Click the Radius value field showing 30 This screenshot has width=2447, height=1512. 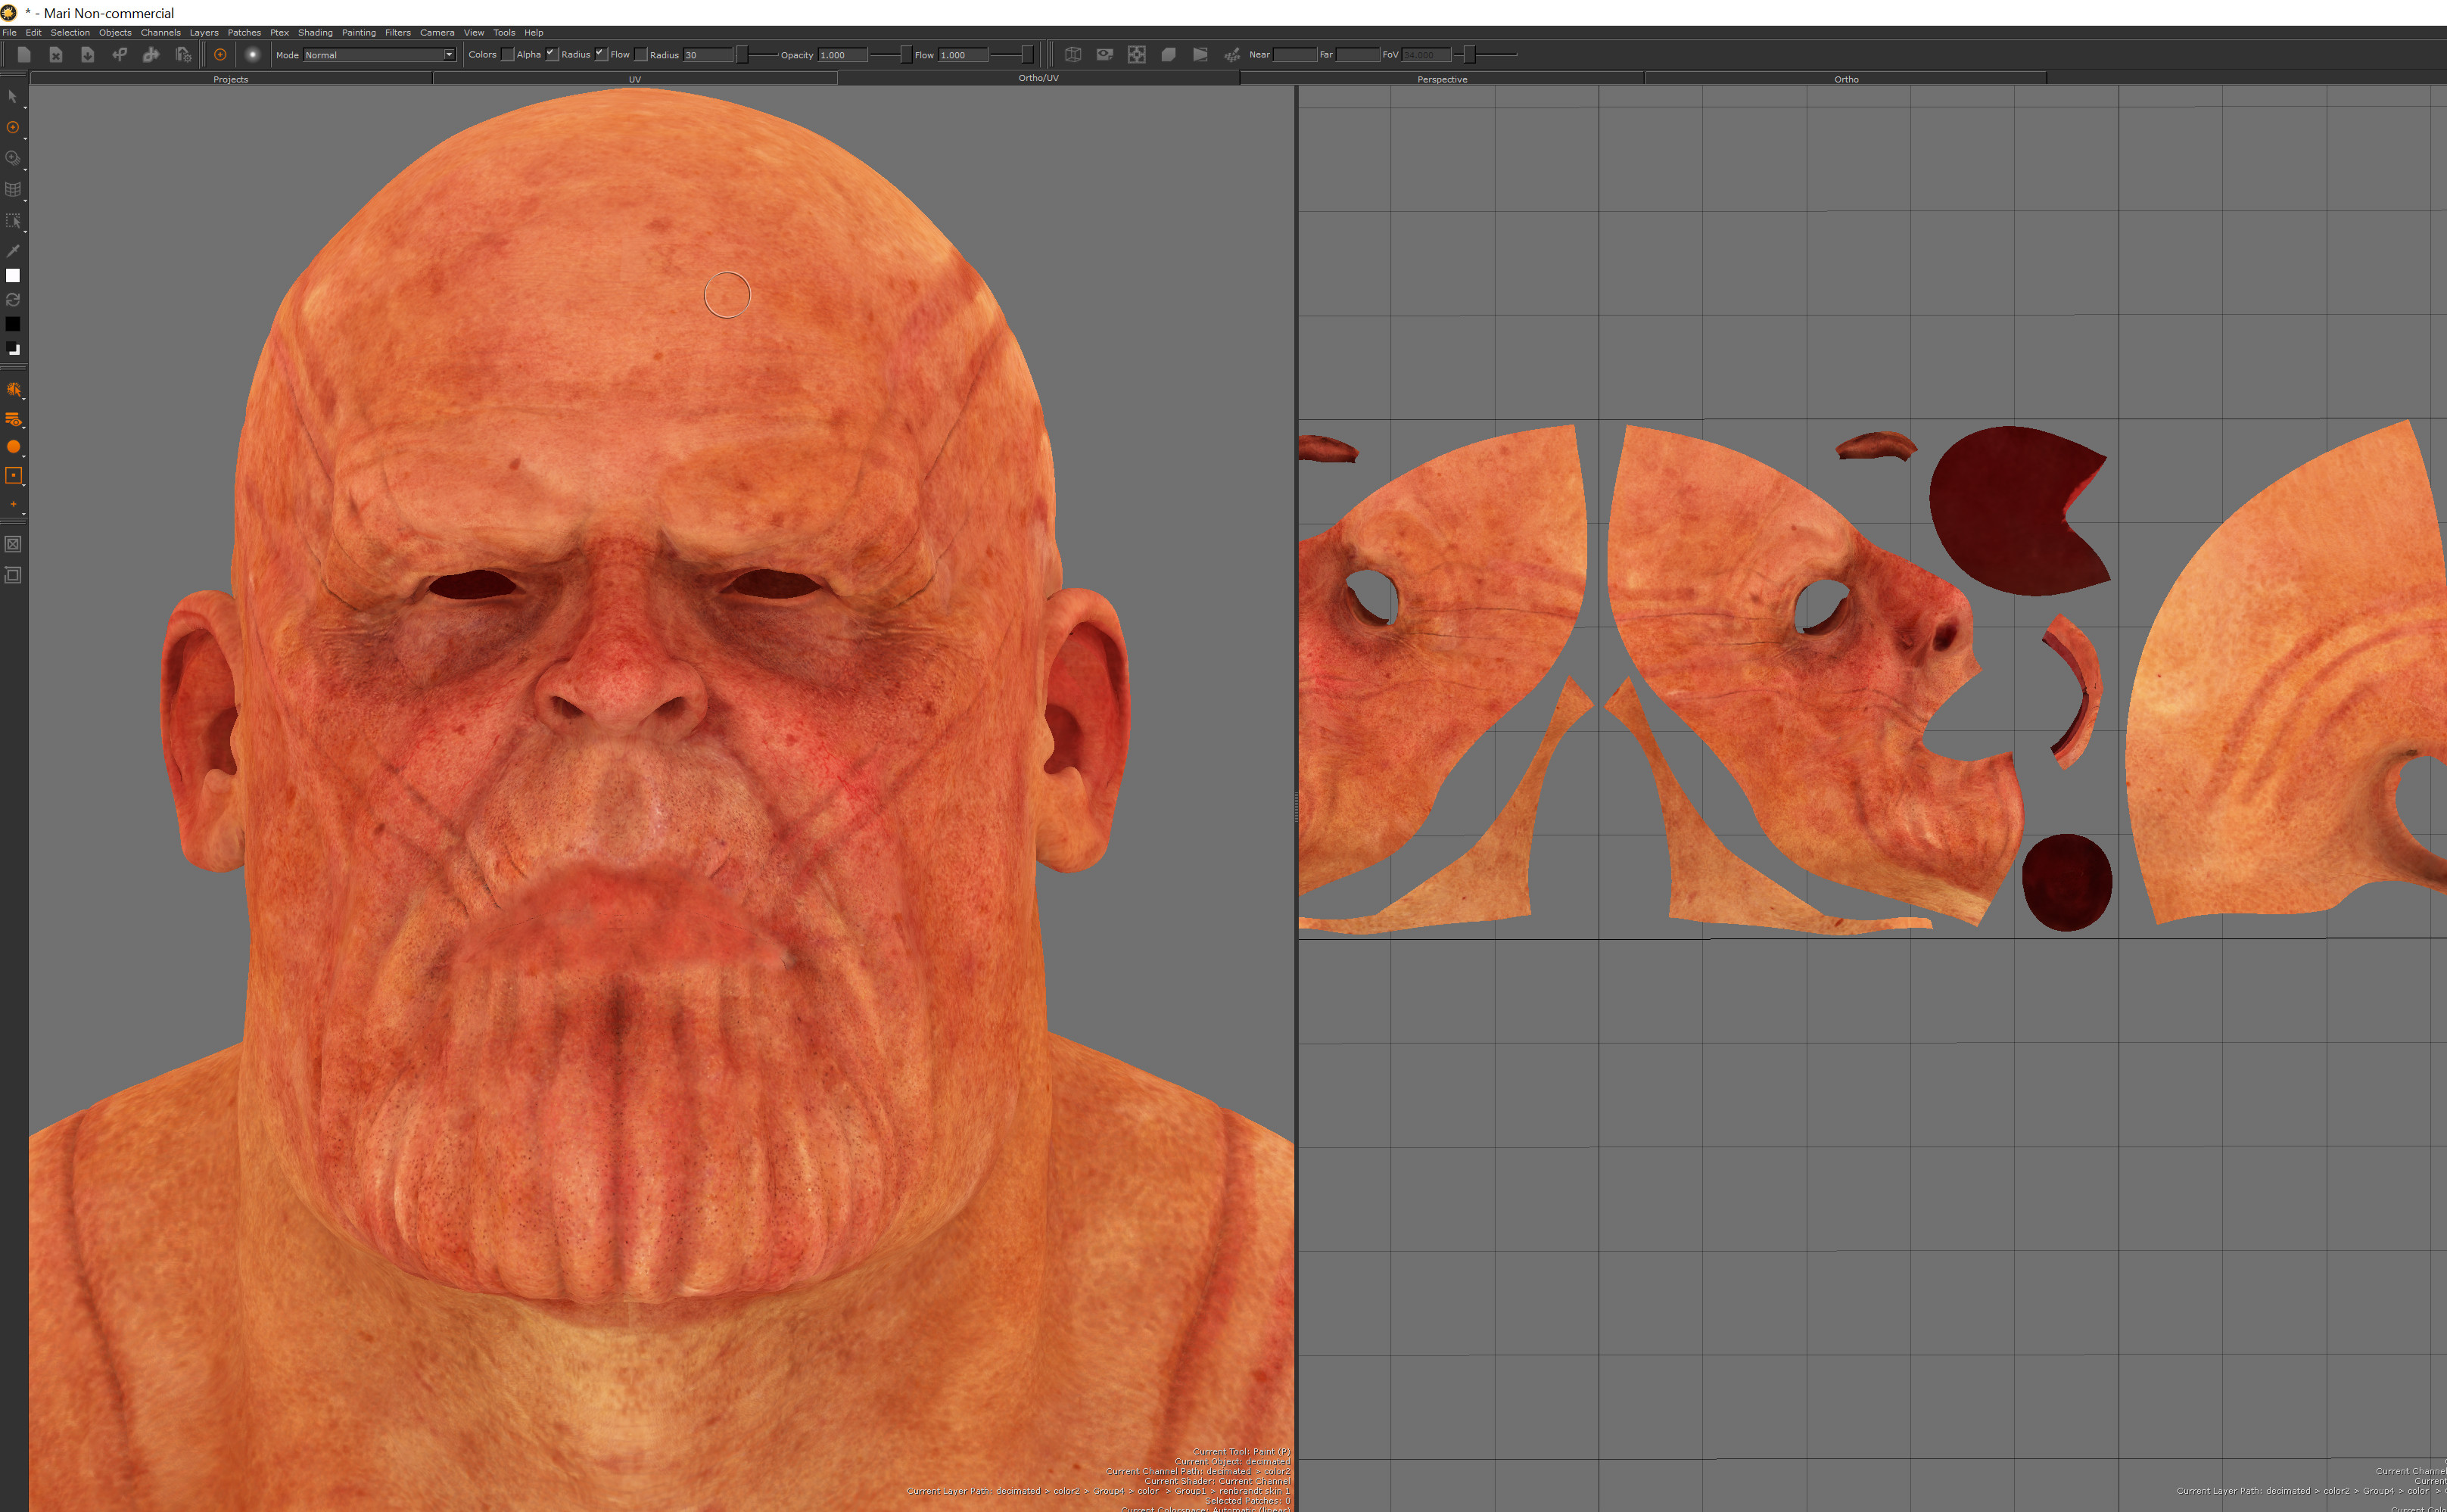click(x=708, y=55)
